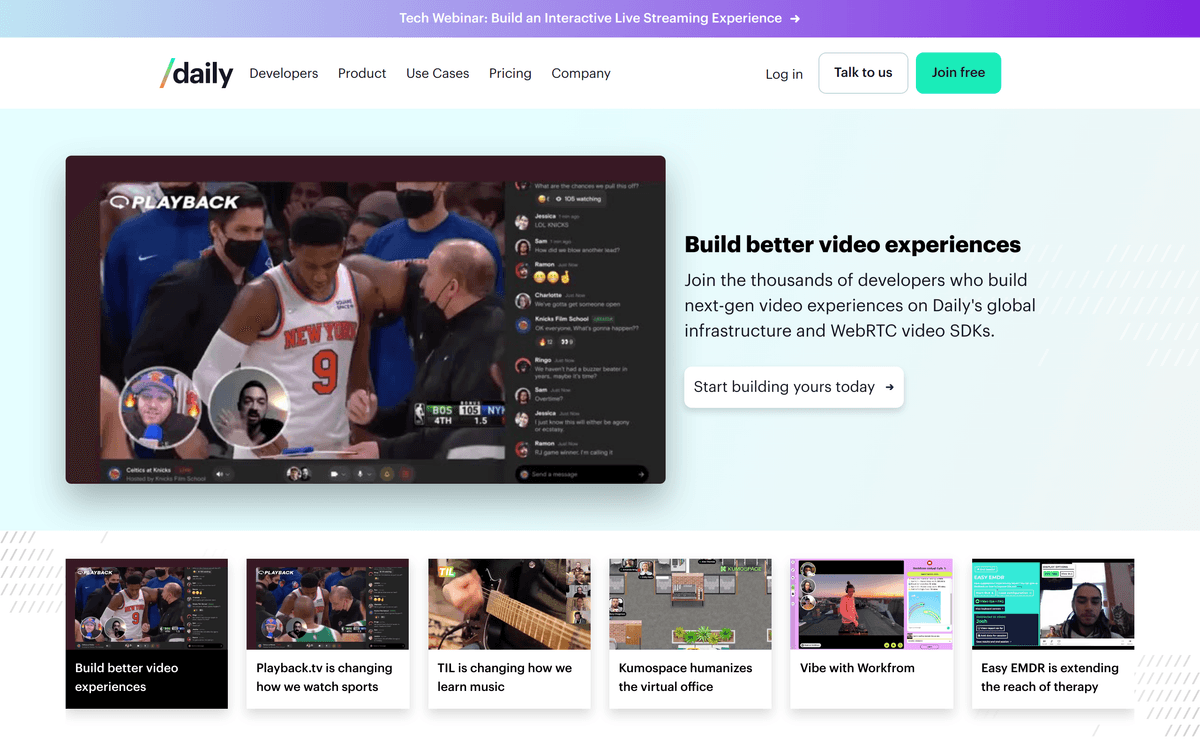1200x750 pixels.
Task: Click the main Playback hero video
Action: click(x=365, y=320)
